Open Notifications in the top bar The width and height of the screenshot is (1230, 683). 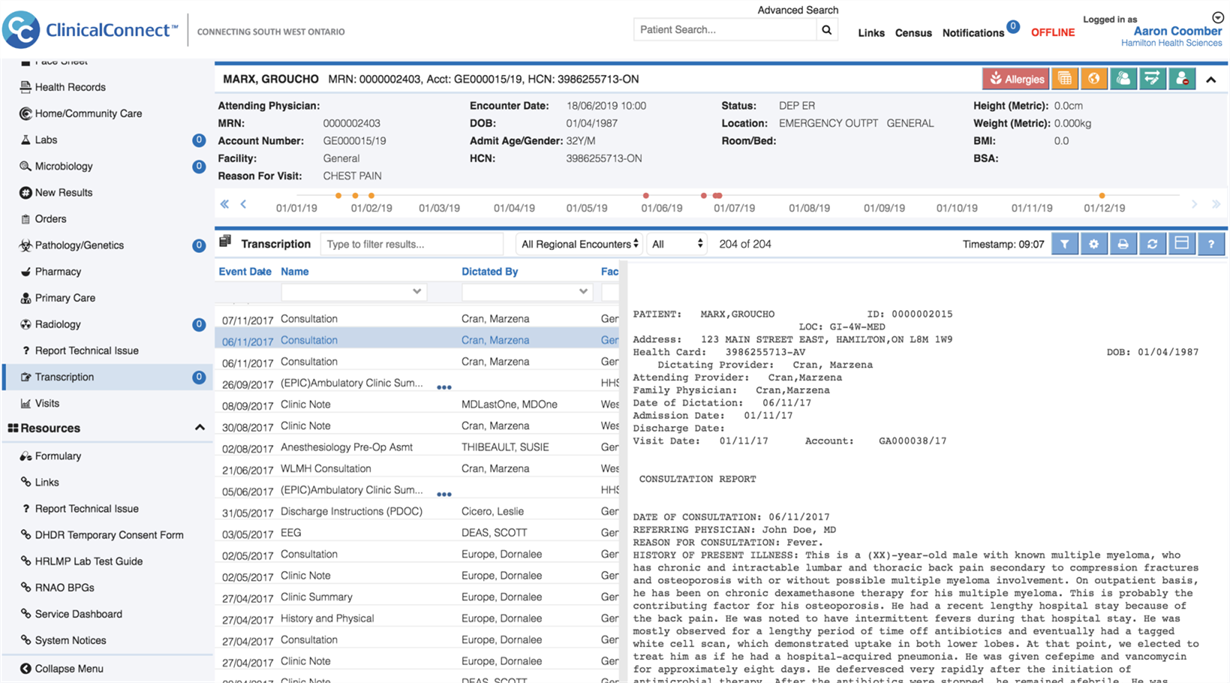973,33
